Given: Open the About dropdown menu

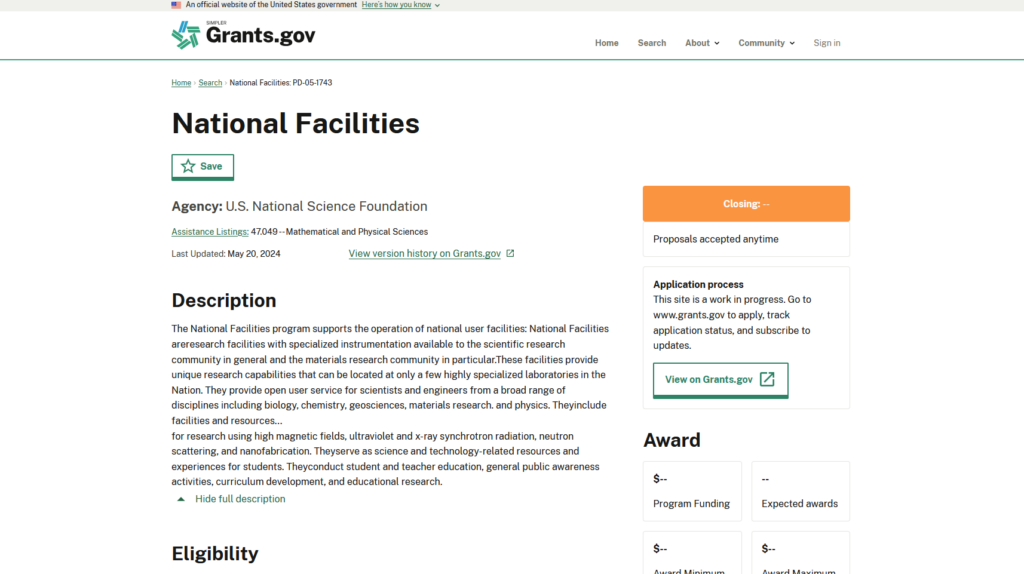Looking at the screenshot, I should click(702, 43).
